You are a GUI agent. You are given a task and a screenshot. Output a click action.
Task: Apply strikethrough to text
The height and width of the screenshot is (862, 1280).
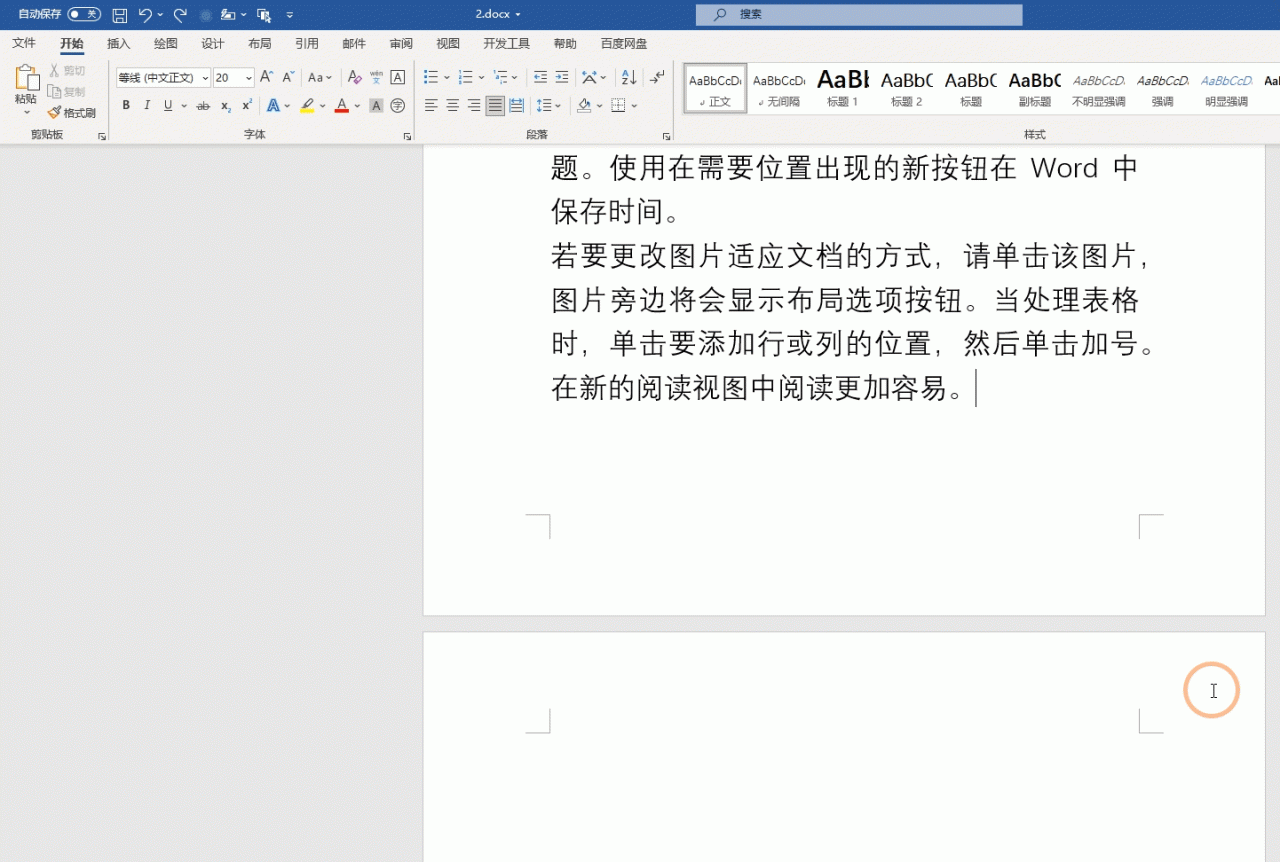pyautogui.click(x=204, y=105)
